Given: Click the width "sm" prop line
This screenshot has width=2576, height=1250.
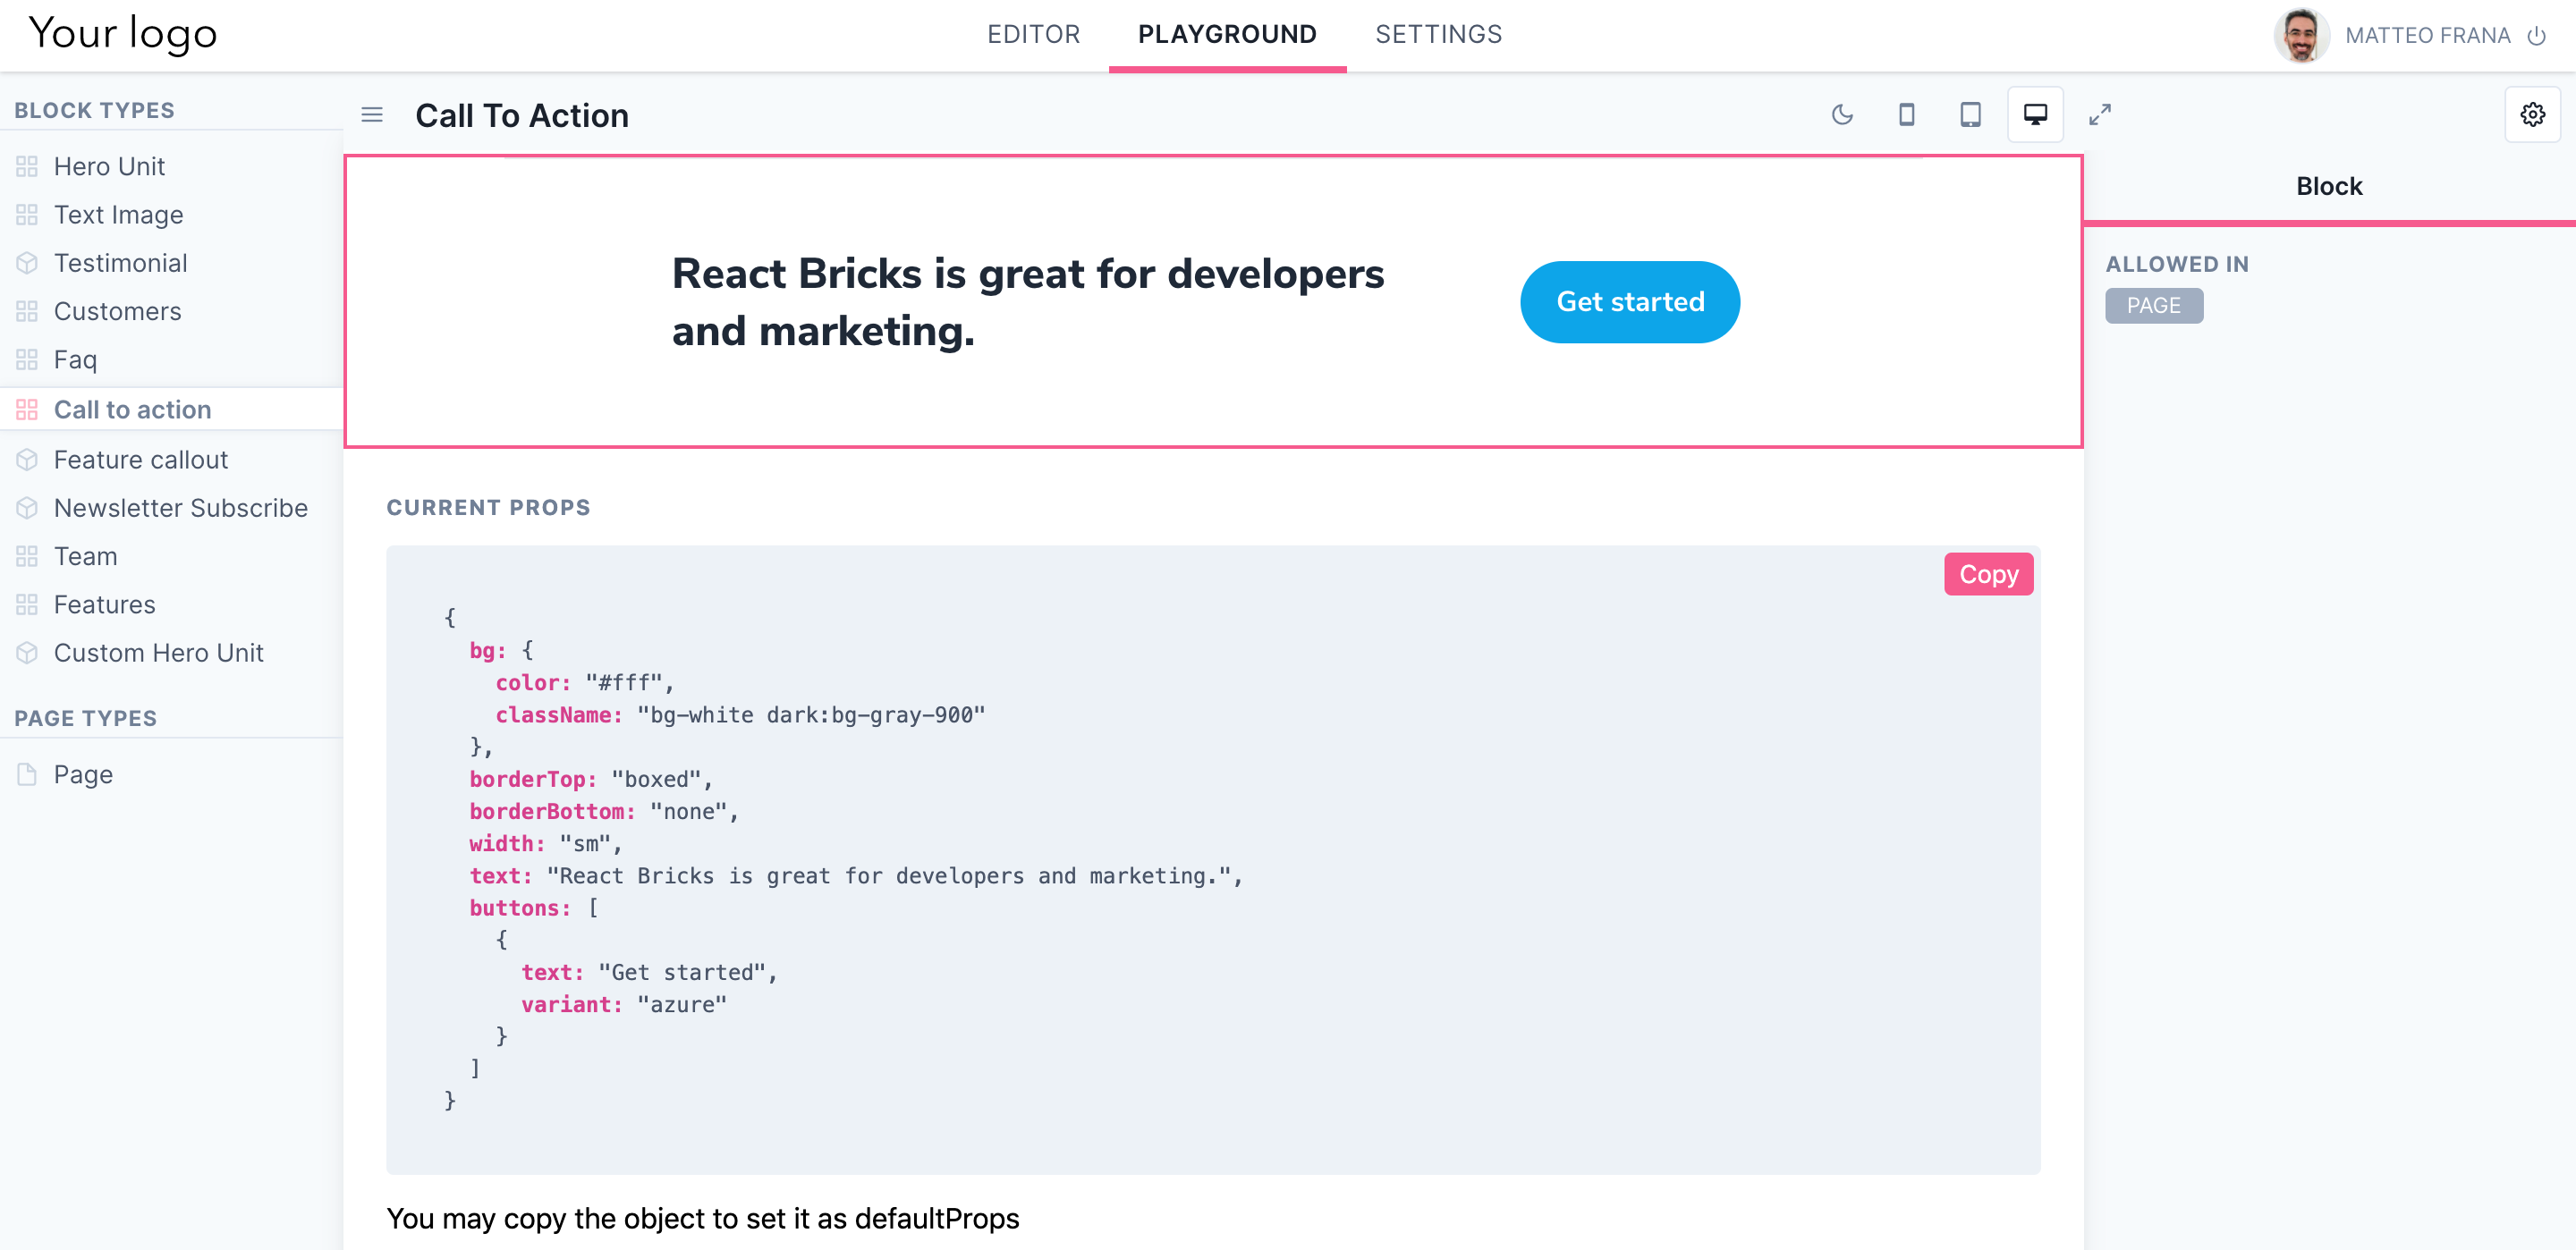Looking at the screenshot, I should [546, 844].
